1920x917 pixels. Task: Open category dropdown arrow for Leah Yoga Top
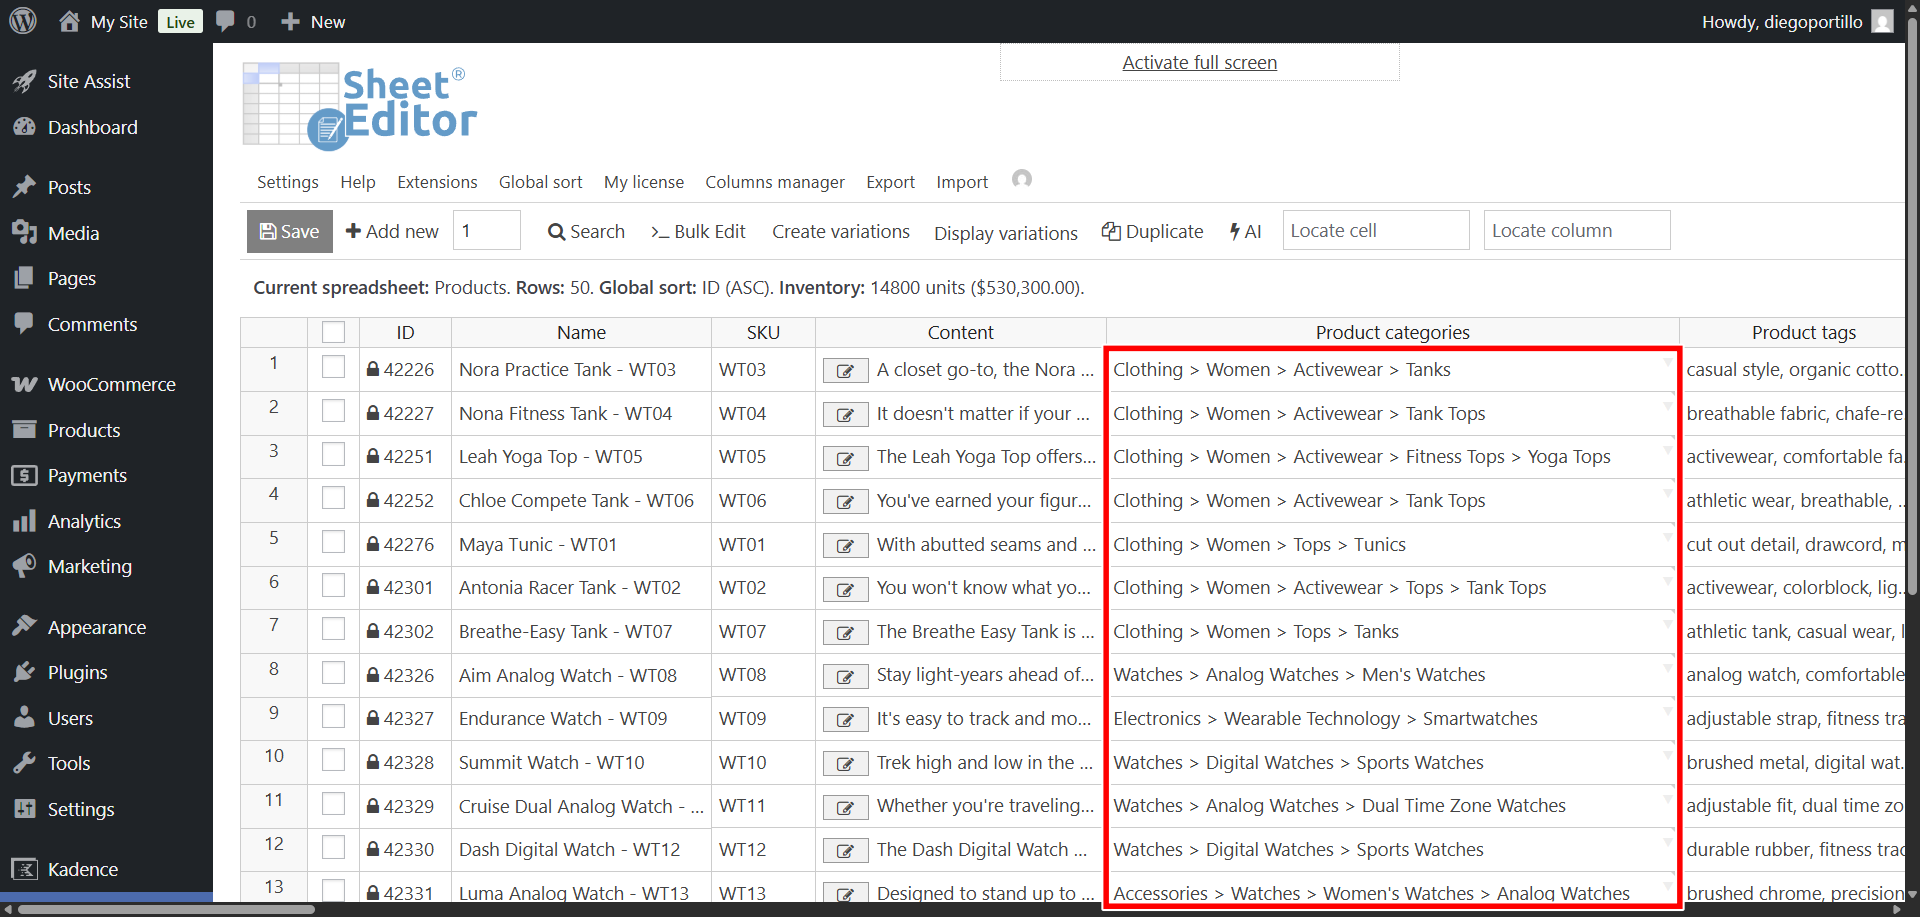(1667, 448)
